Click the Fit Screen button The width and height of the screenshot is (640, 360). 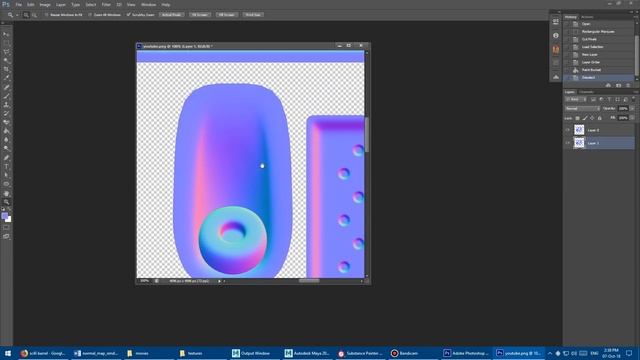(200, 15)
